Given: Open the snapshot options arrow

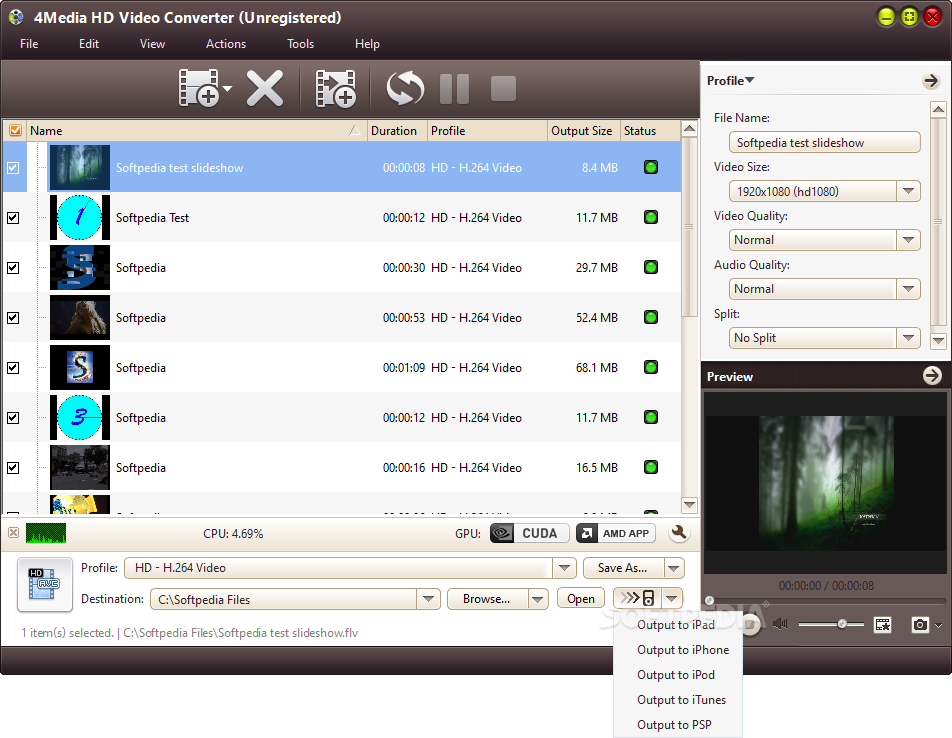Looking at the screenshot, I should 939,625.
